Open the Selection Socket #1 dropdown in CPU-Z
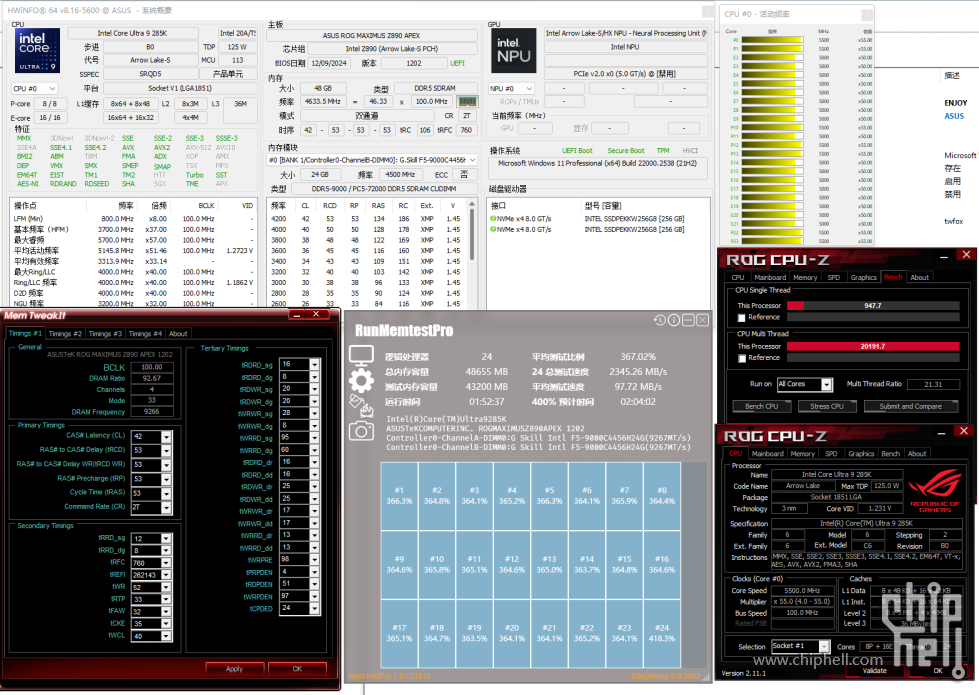This screenshot has width=979, height=695. (824, 647)
